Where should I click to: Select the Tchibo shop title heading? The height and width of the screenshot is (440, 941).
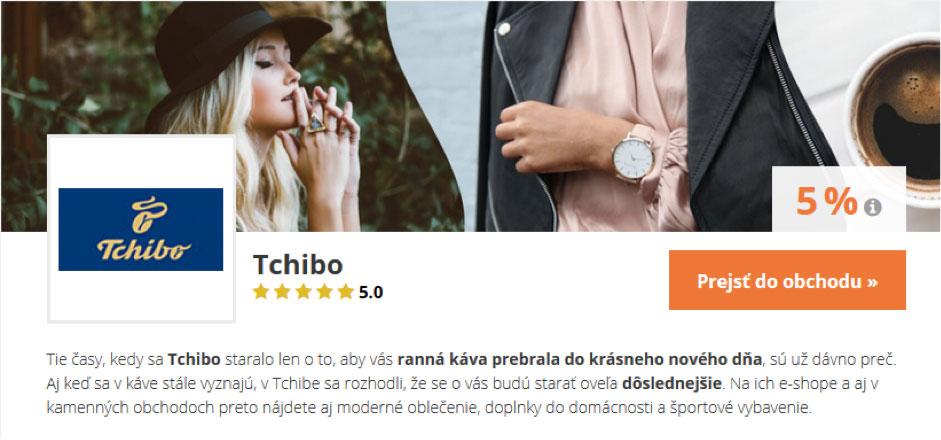click(298, 264)
